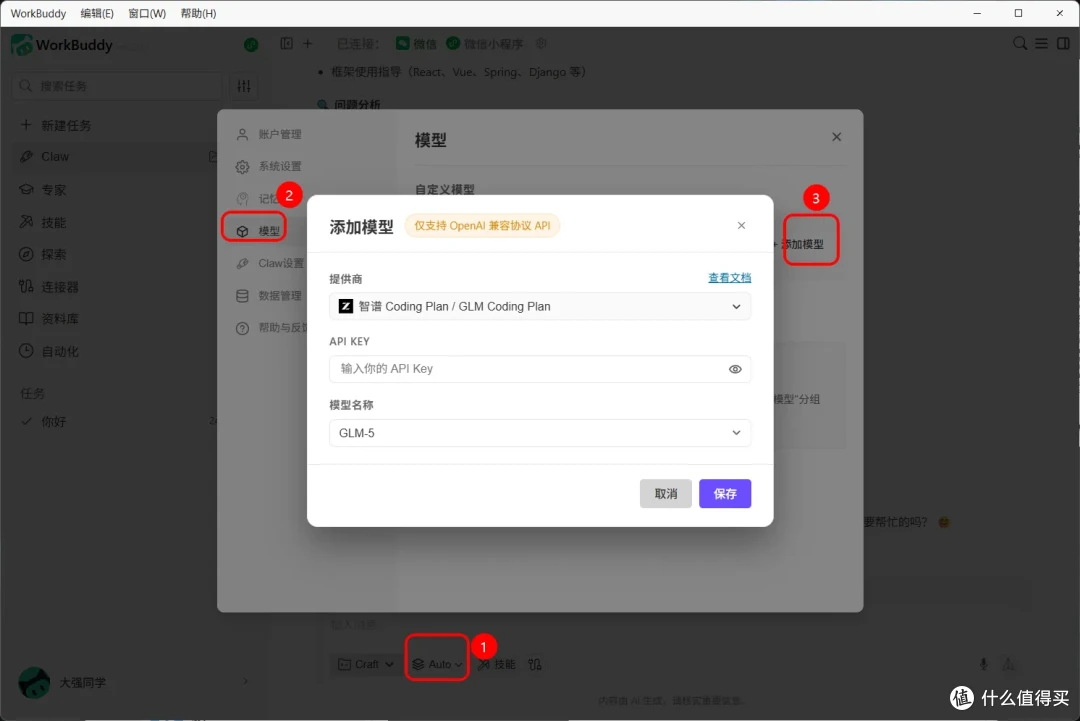Viewport: 1080px width, 721px height.
Task: Select the 你好 task in task list
Action: (53, 421)
